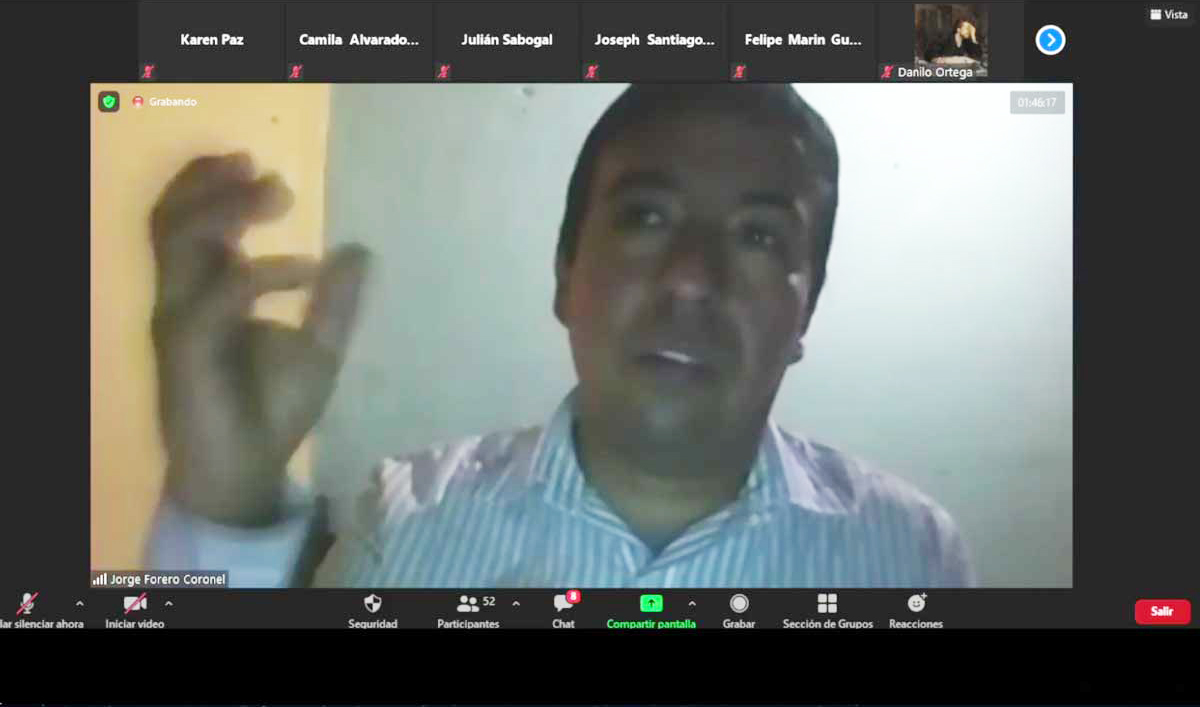1200x707 pixels.
Task: Toggle microphone mute in the toolbar
Action: pos(27,604)
